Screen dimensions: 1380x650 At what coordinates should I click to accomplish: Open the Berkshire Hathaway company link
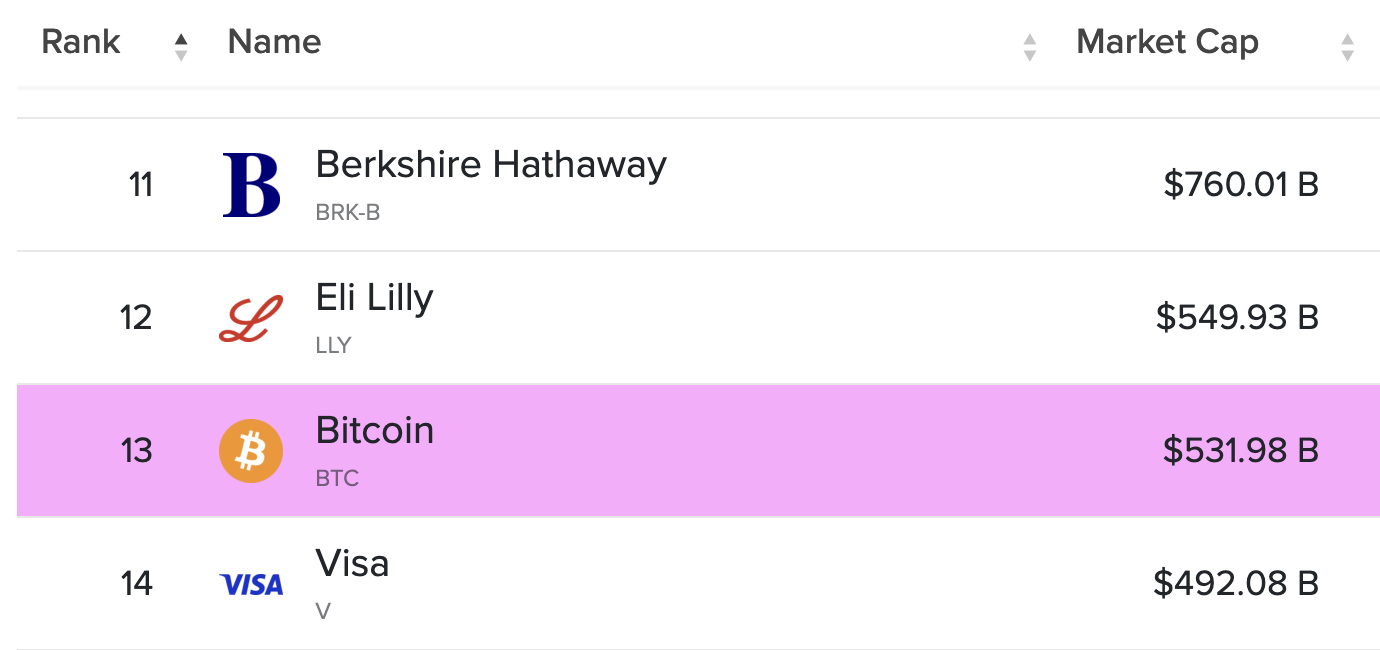click(x=491, y=165)
